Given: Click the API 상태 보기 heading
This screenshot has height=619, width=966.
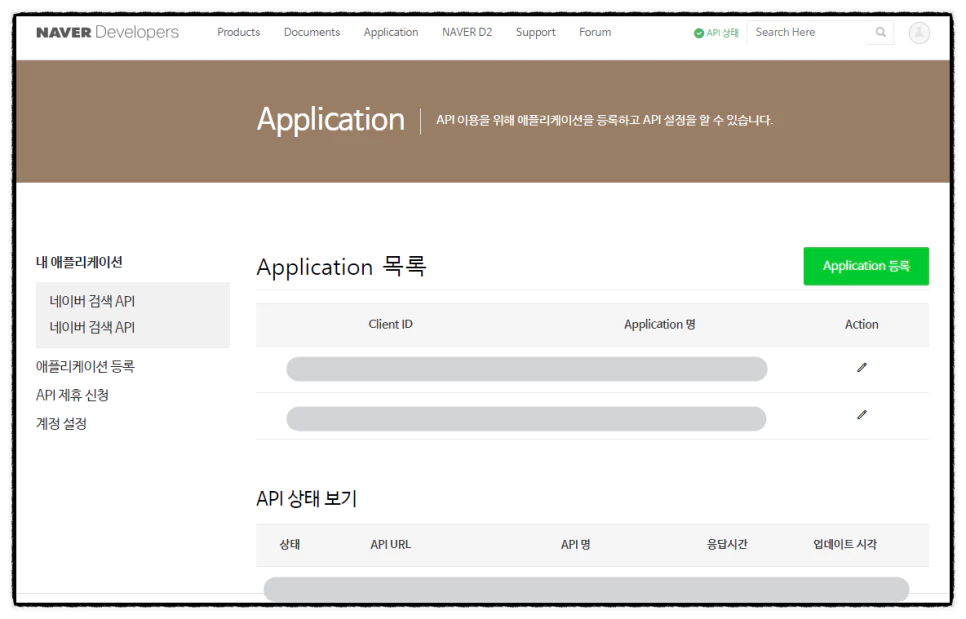Looking at the screenshot, I should [x=307, y=498].
